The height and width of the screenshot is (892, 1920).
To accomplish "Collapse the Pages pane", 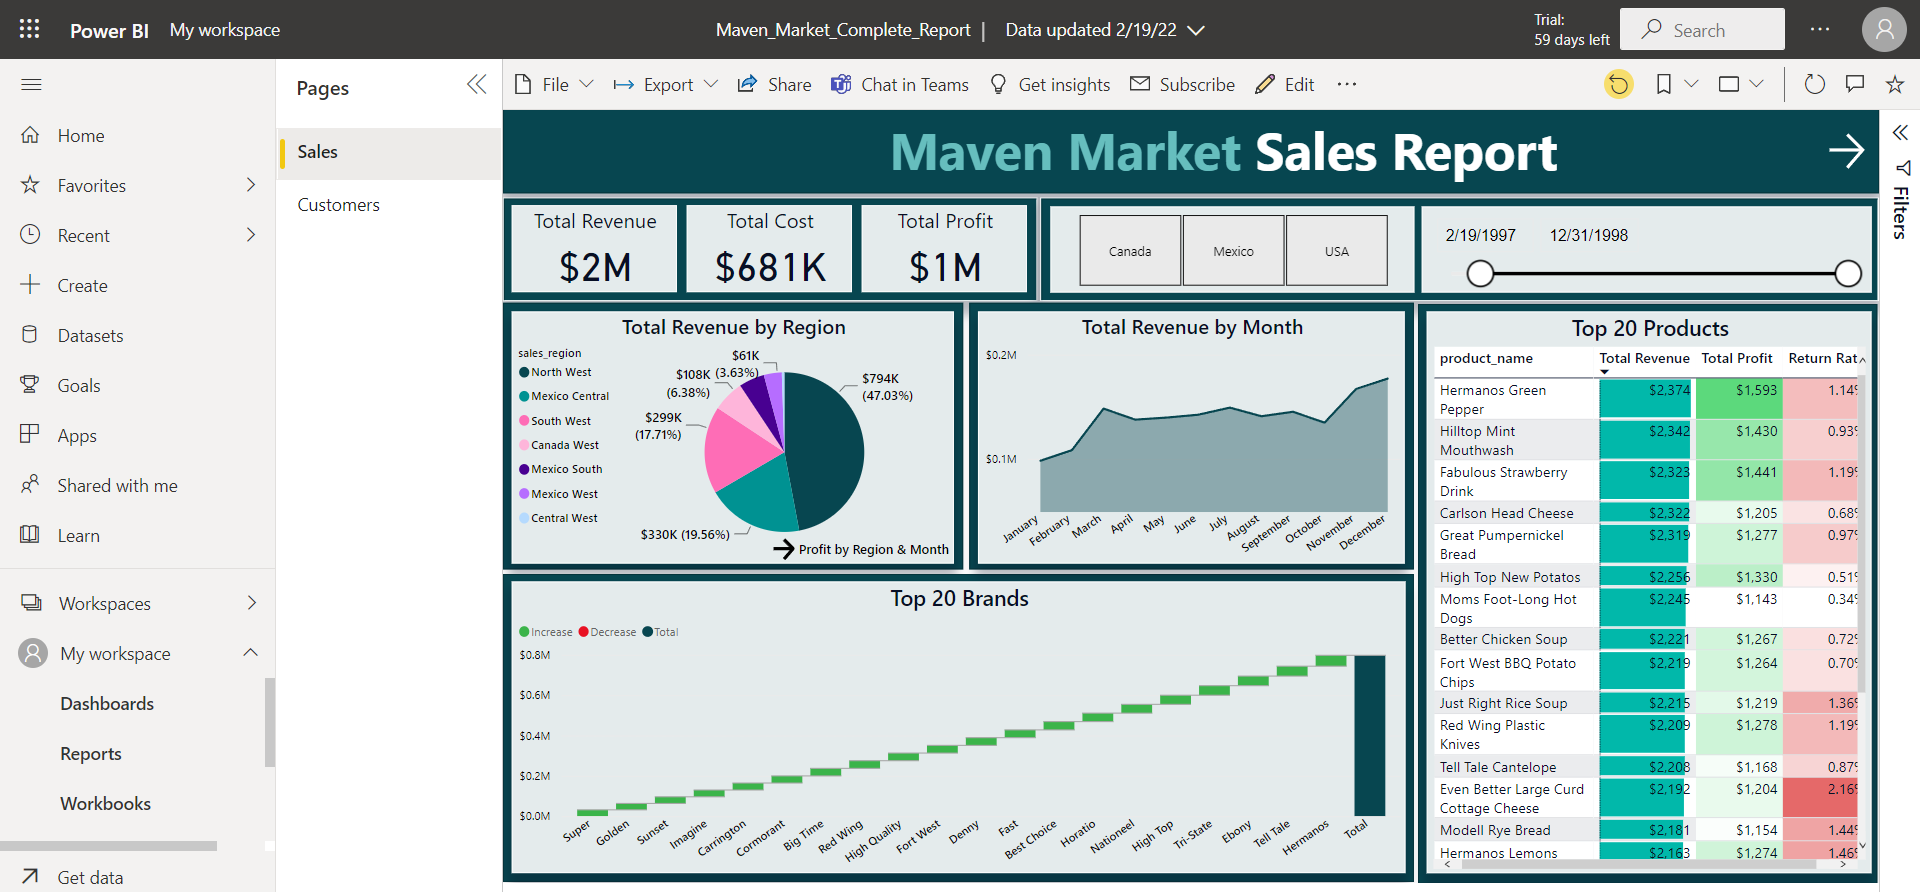I will coord(477,85).
